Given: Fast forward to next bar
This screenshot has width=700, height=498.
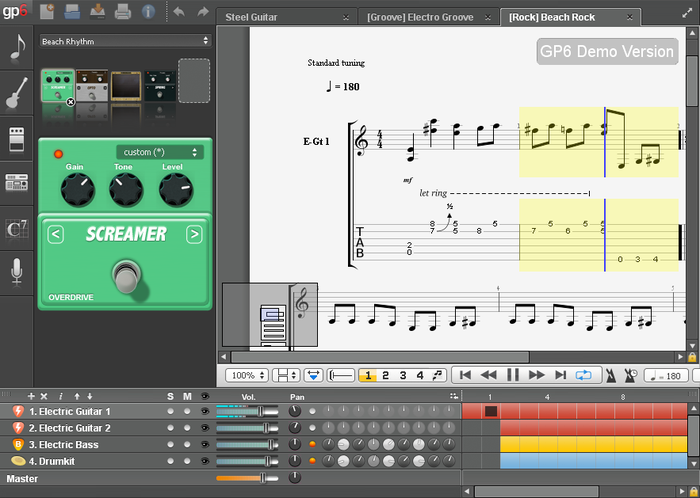Looking at the screenshot, I should [x=537, y=375].
